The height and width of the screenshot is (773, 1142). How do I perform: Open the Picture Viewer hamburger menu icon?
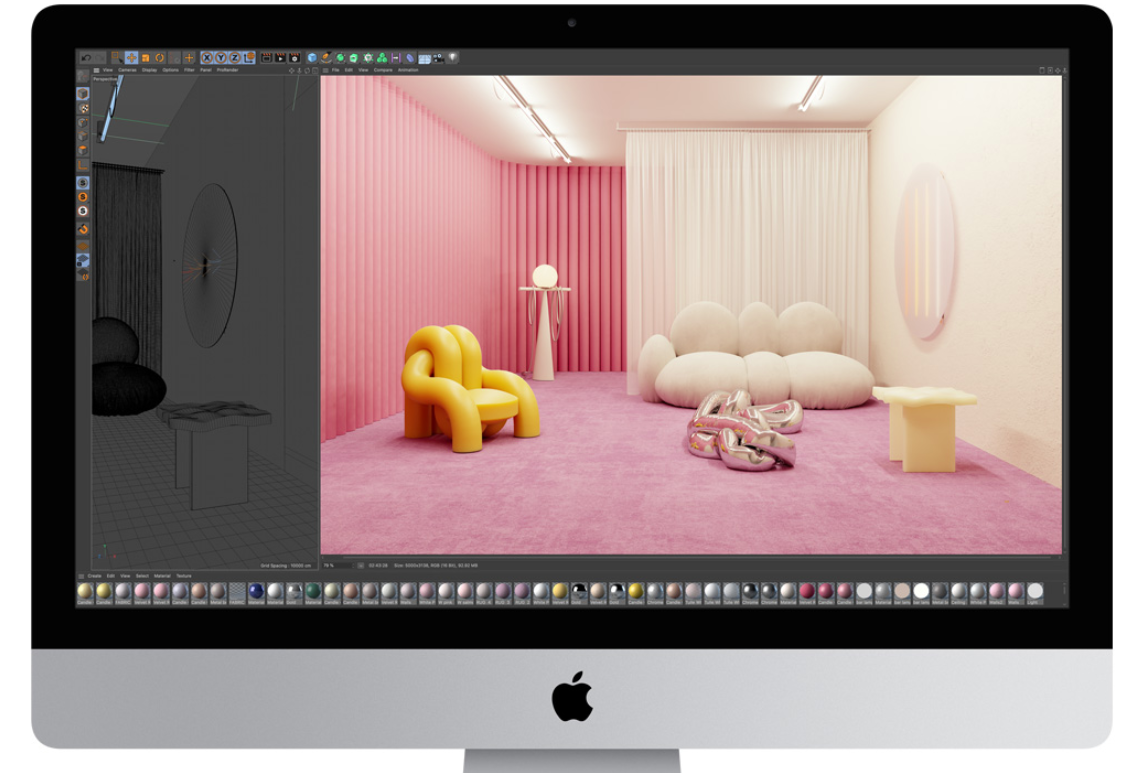(x=325, y=71)
